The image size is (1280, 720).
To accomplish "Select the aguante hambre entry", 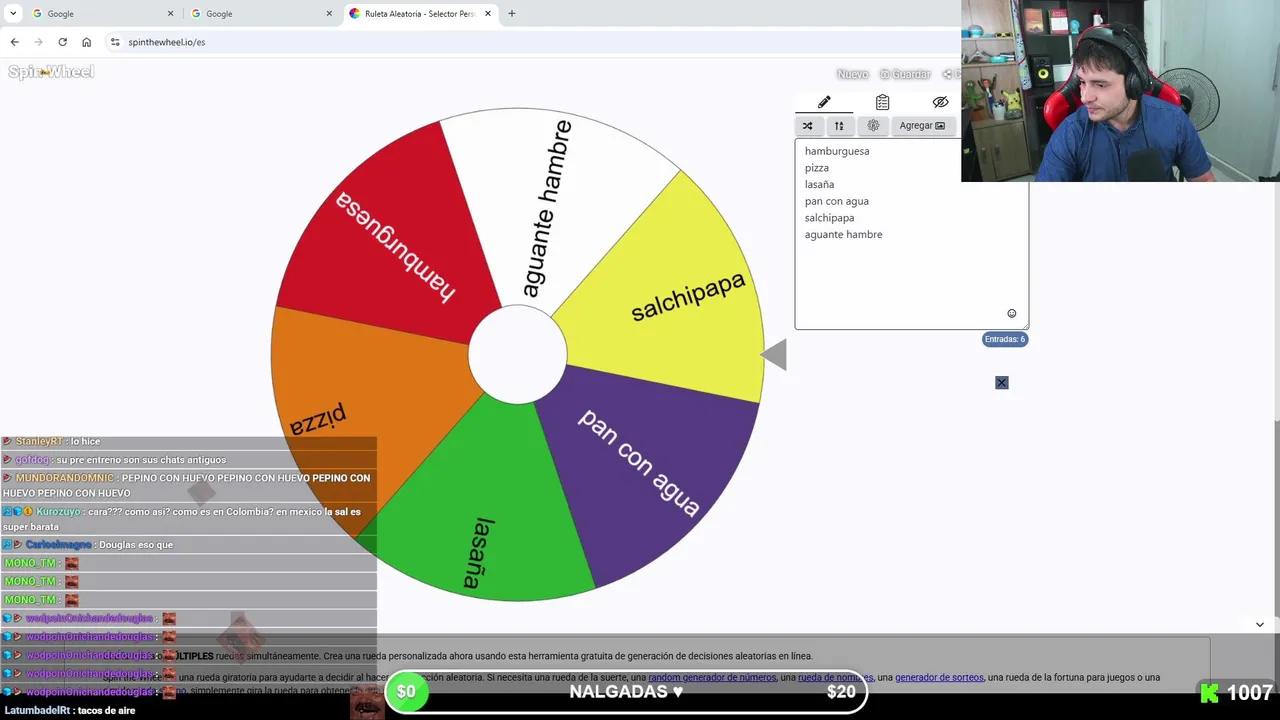I will pos(843,235).
